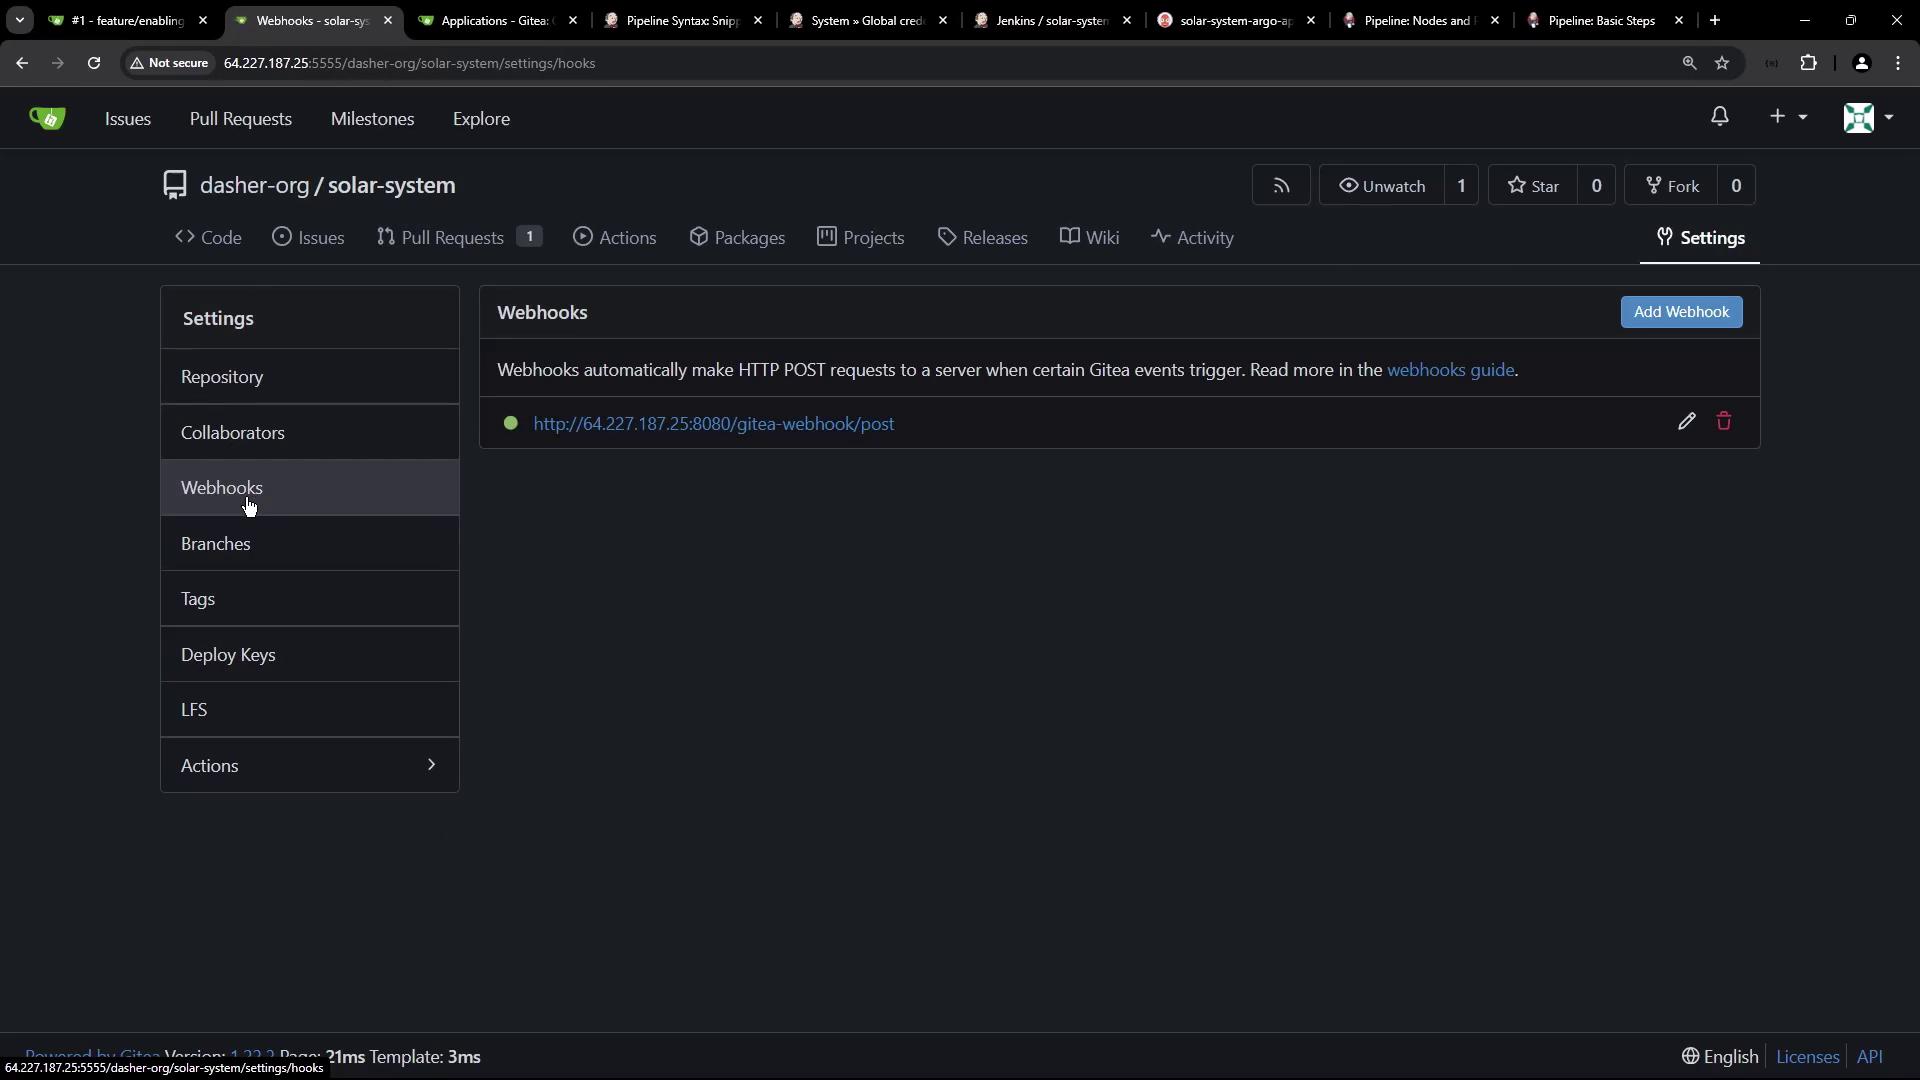Click the Gitea logo home icon
The image size is (1920, 1080).
(47, 119)
